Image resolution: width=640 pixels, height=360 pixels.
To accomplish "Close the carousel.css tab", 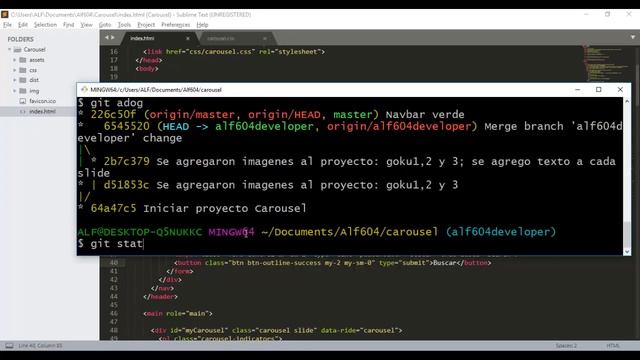I will (265, 38).
